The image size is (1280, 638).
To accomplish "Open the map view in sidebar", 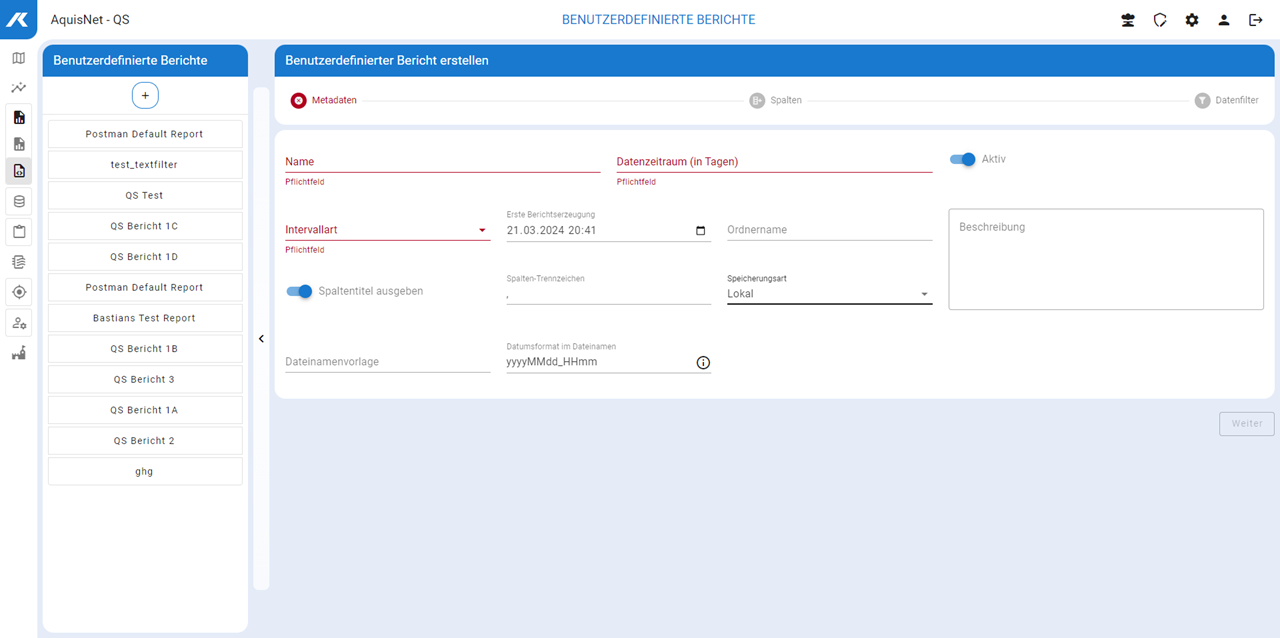I will click(x=18, y=58).
